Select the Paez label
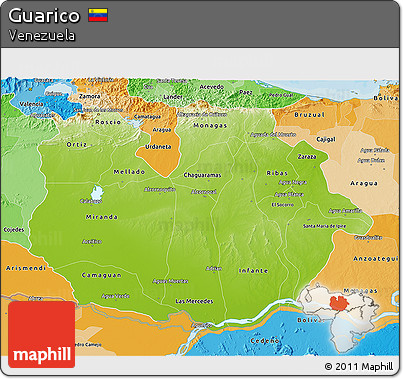Screen dimensions: 403x379 click(246, 92)
